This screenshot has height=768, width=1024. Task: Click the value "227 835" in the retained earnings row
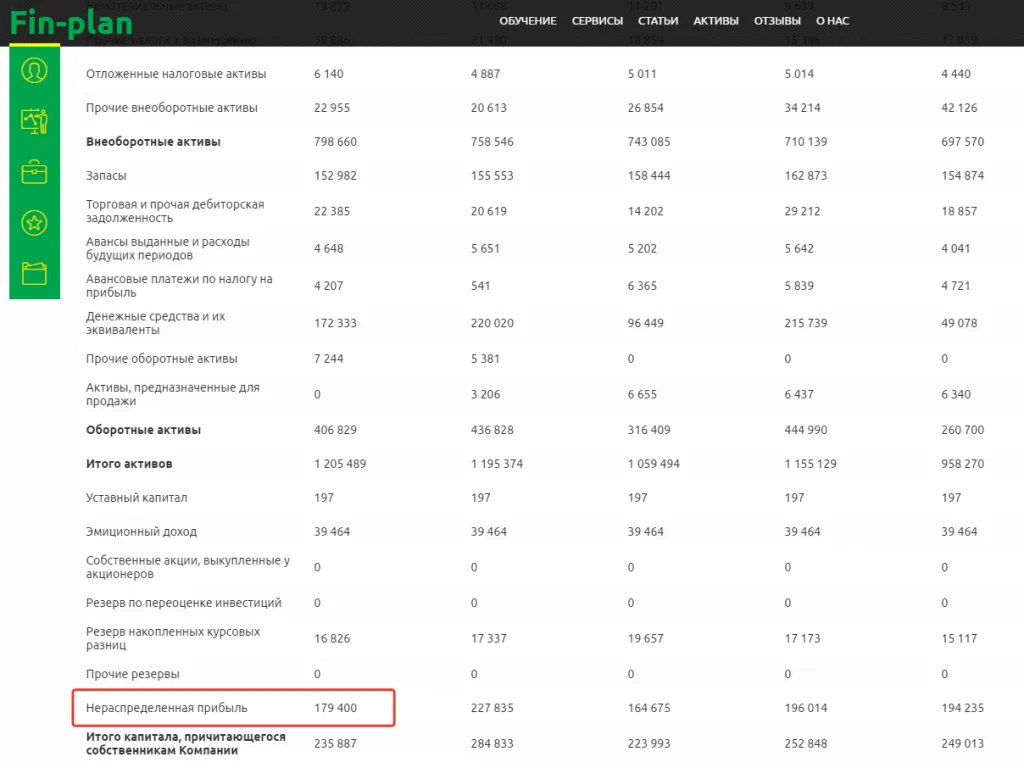click(492, 708)
